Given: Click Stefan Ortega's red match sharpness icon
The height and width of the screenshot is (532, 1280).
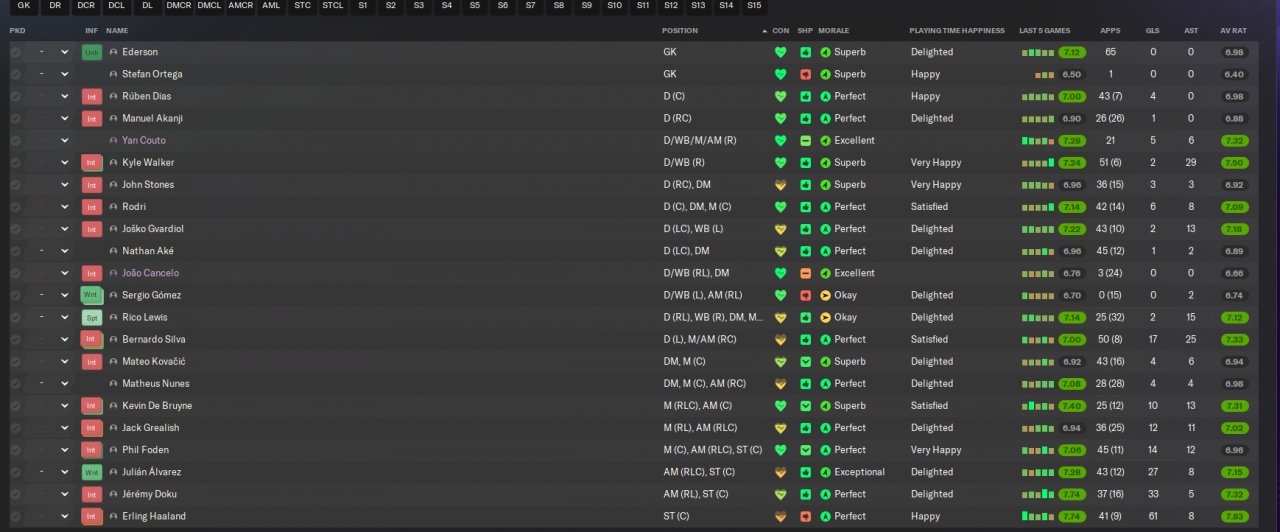Looking at the screenshot, I should [805, 74].
